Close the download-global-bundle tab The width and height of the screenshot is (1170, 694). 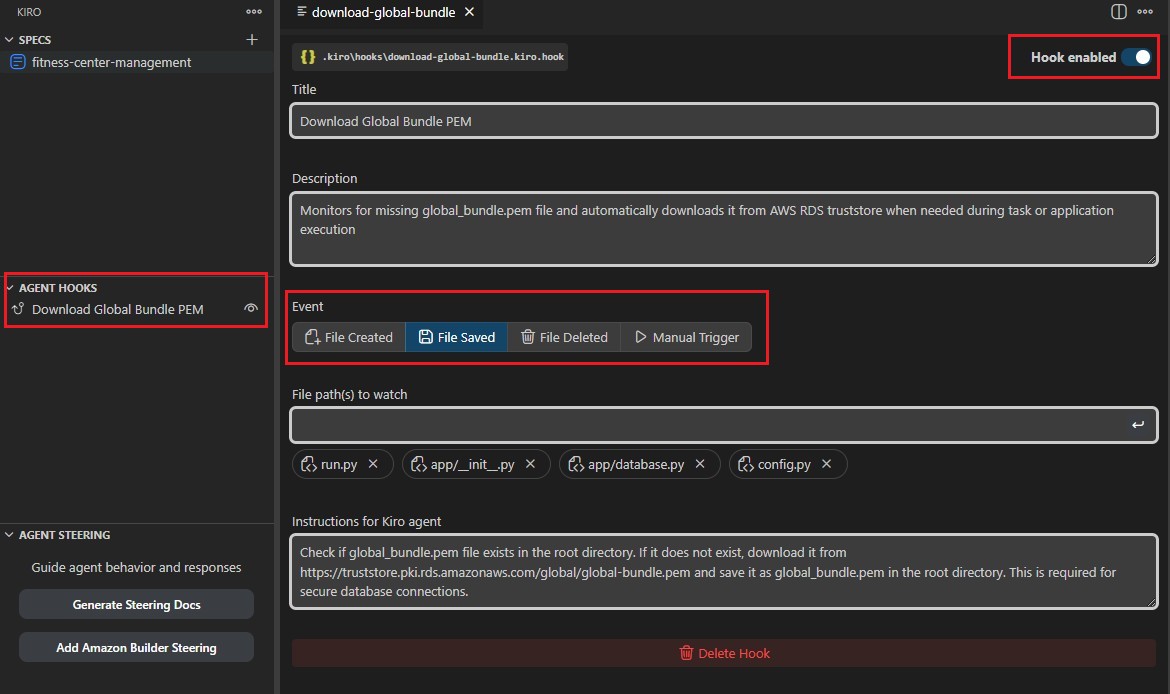coord(470,12)
